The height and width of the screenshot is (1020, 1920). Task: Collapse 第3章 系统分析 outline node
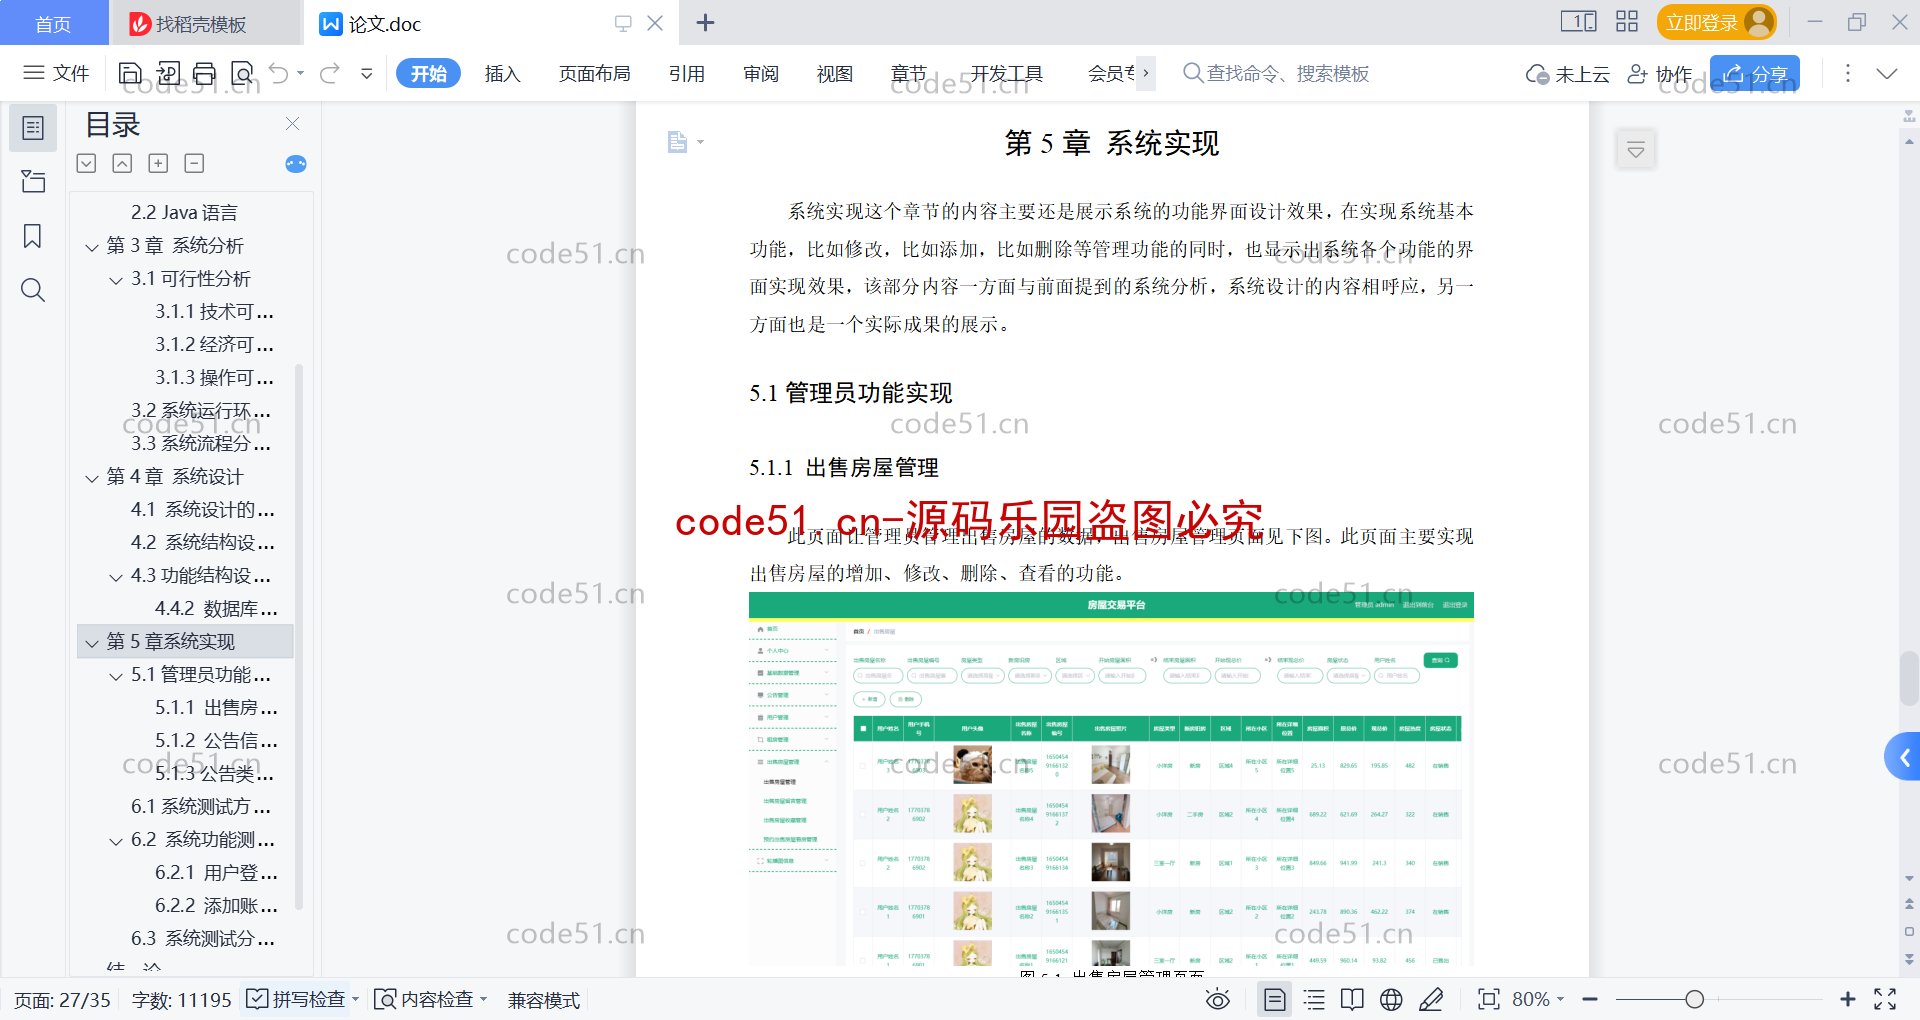click(x=92, y=247)
